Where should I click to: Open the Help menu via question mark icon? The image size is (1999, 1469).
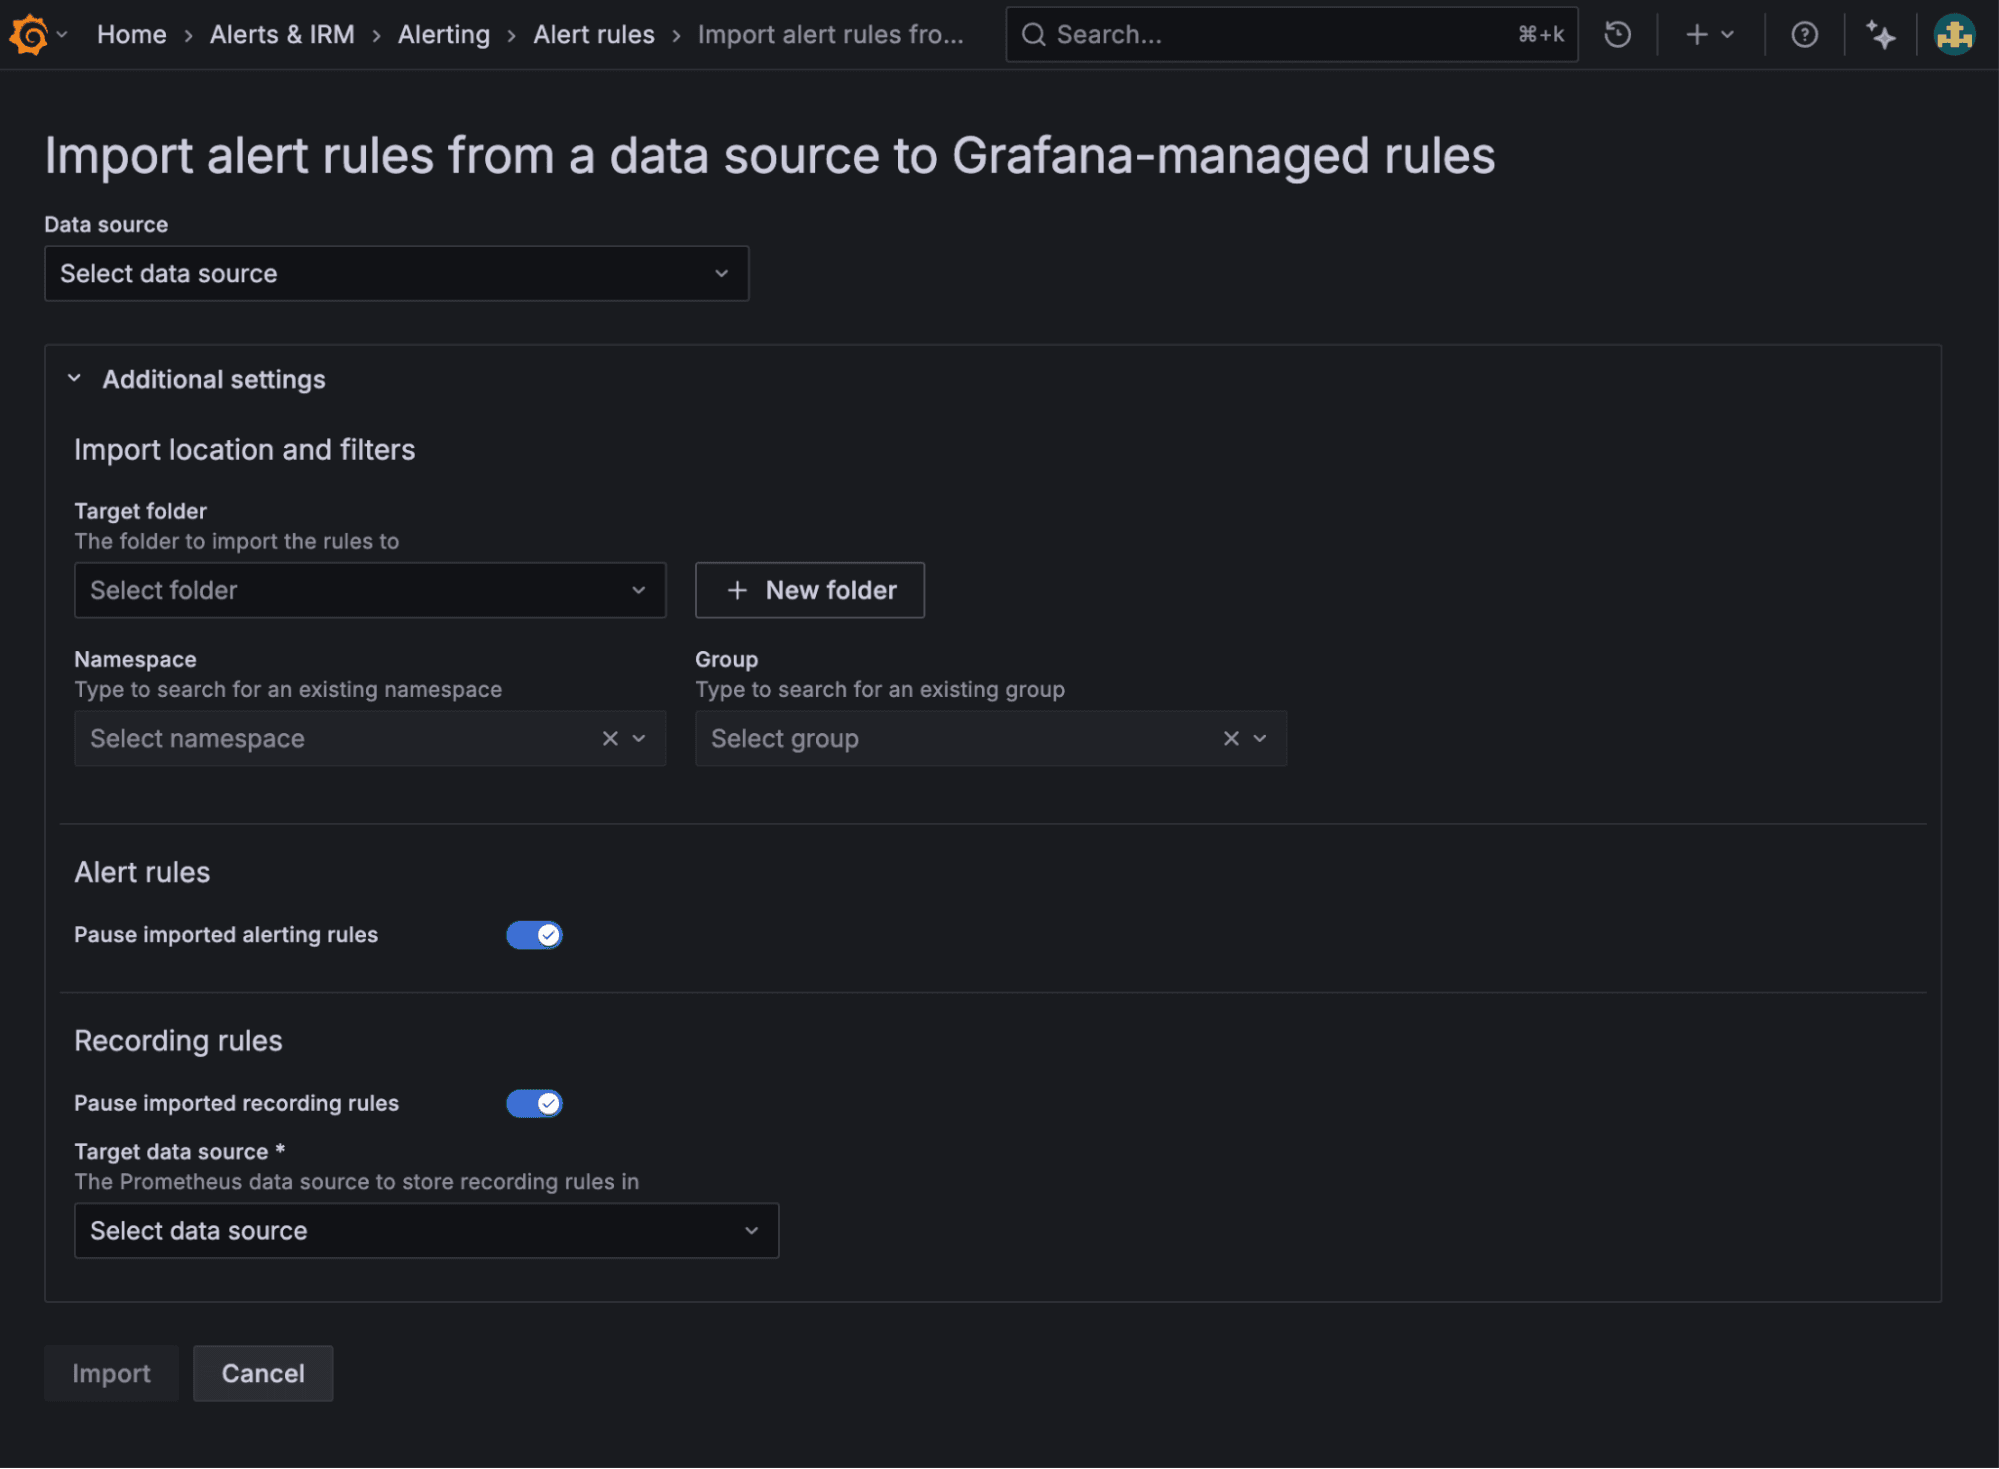[x=1803, y=33]
